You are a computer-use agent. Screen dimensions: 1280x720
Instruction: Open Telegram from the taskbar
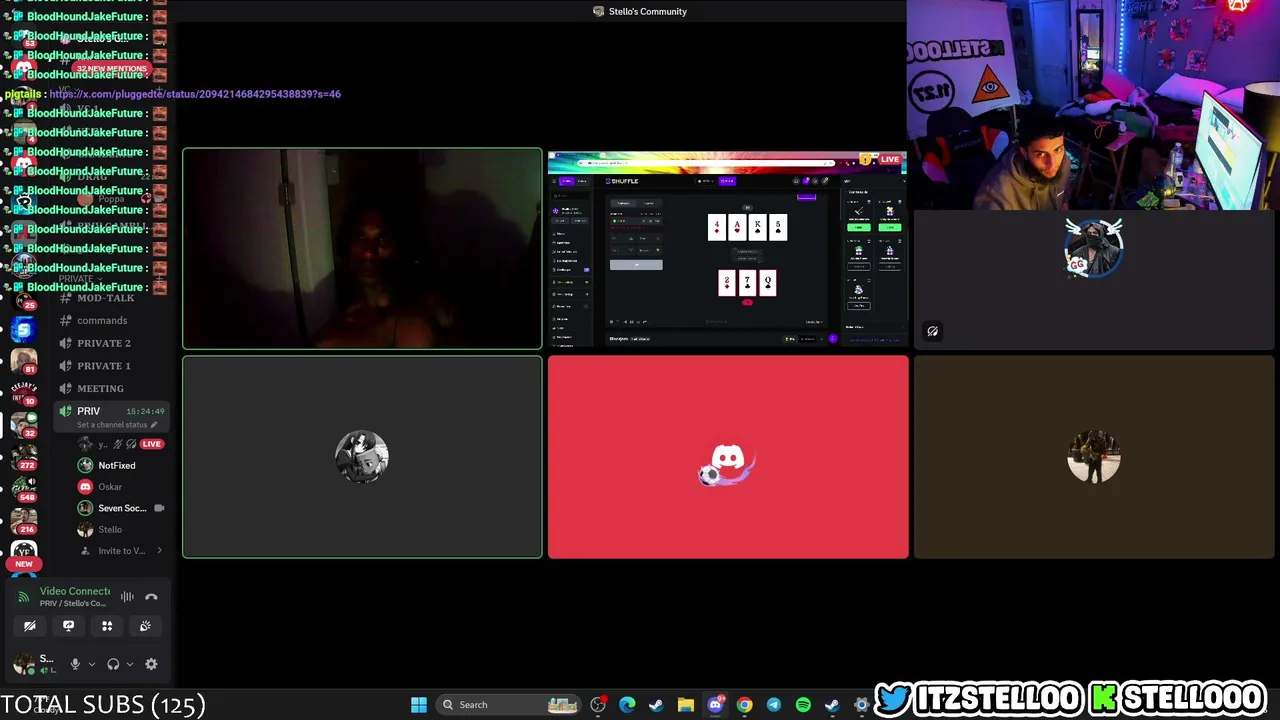click(x=774, y=705)
